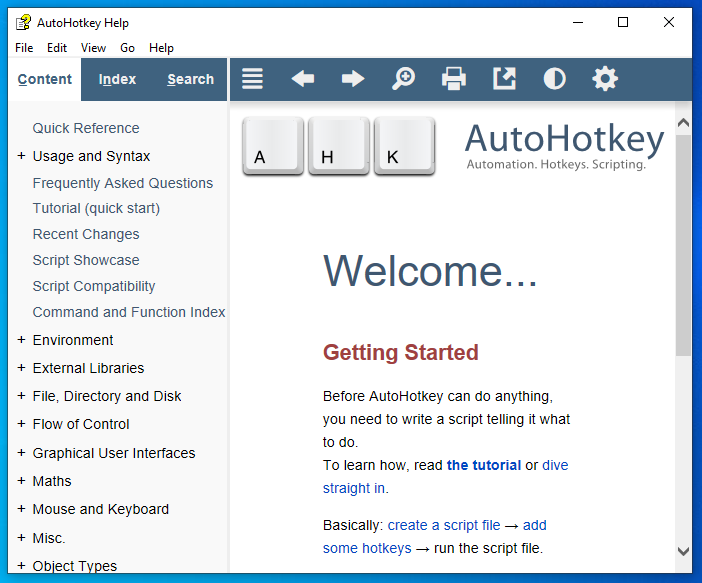Open Frequently Asked Questions
702x583 pixels.
click(123, 183)
